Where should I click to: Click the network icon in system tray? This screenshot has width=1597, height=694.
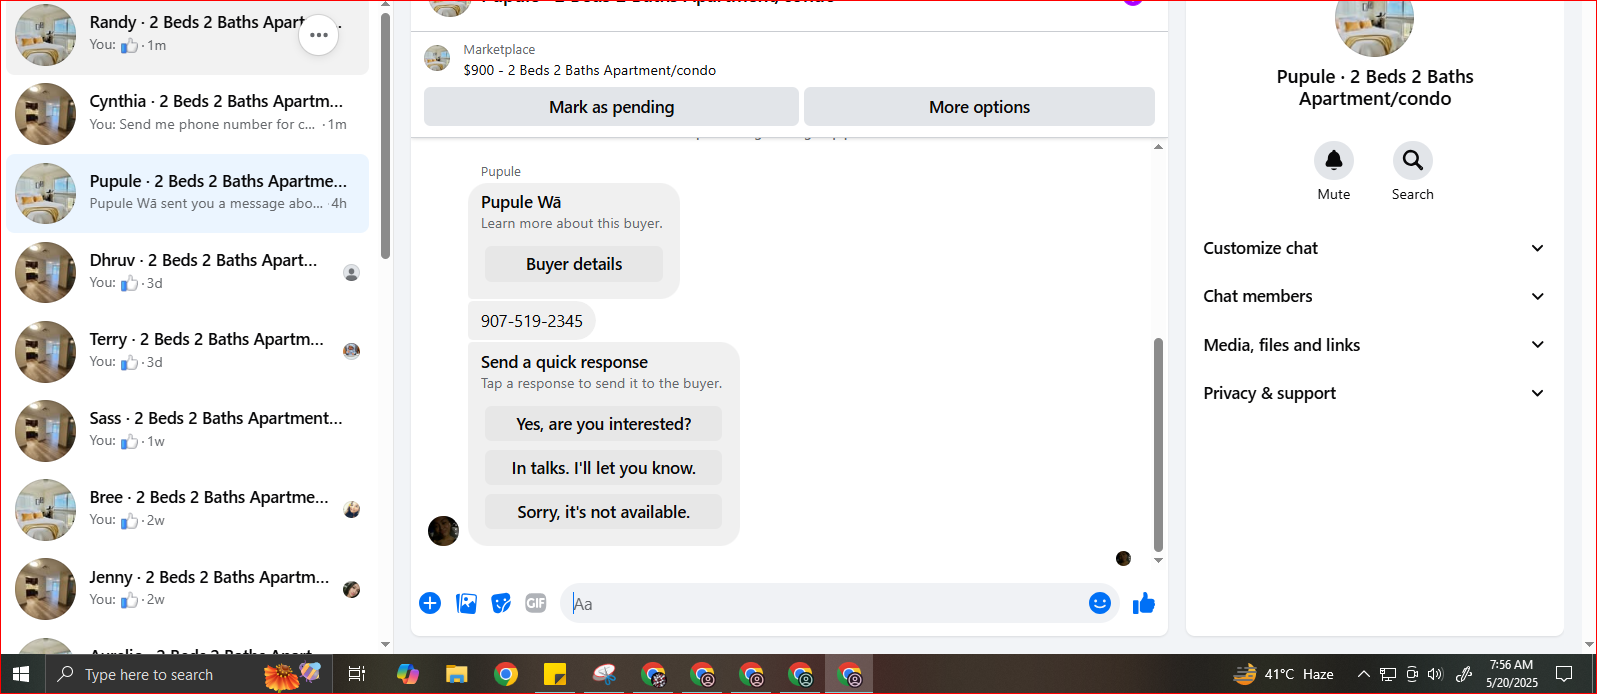1388,674
